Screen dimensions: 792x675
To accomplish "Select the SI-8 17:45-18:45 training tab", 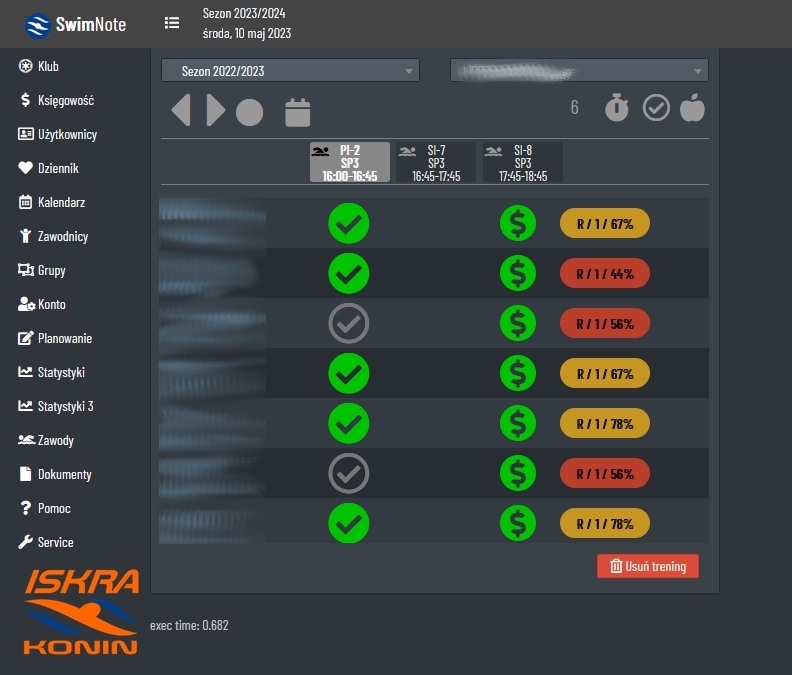I will tap(523, 163).
